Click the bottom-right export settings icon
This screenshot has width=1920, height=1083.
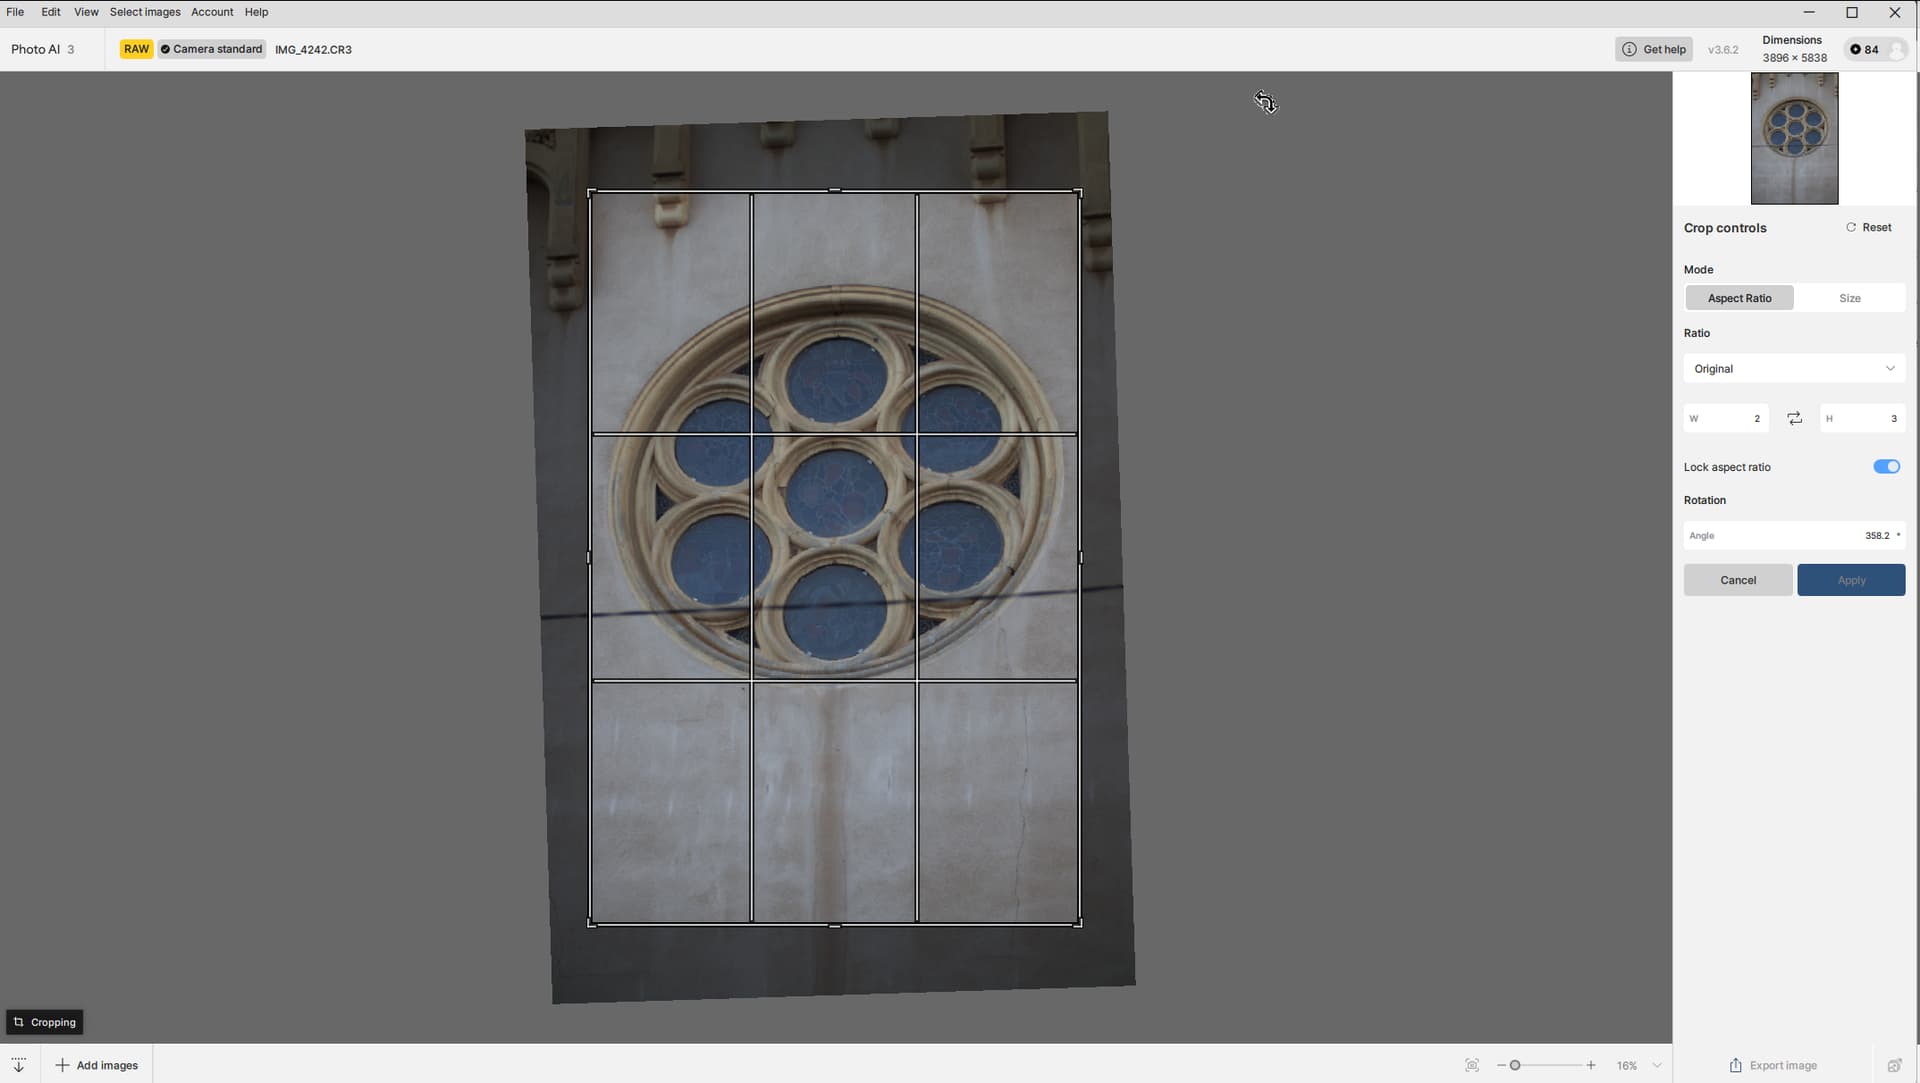(1894, 1065)
